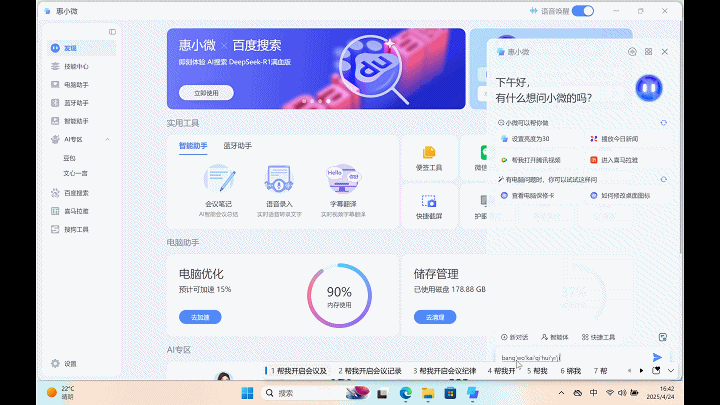This screenshot has width=720, height=405.
Task: Open 技能中心 in the sidebar
Action: pyautogui.click(x=81, y=66)
